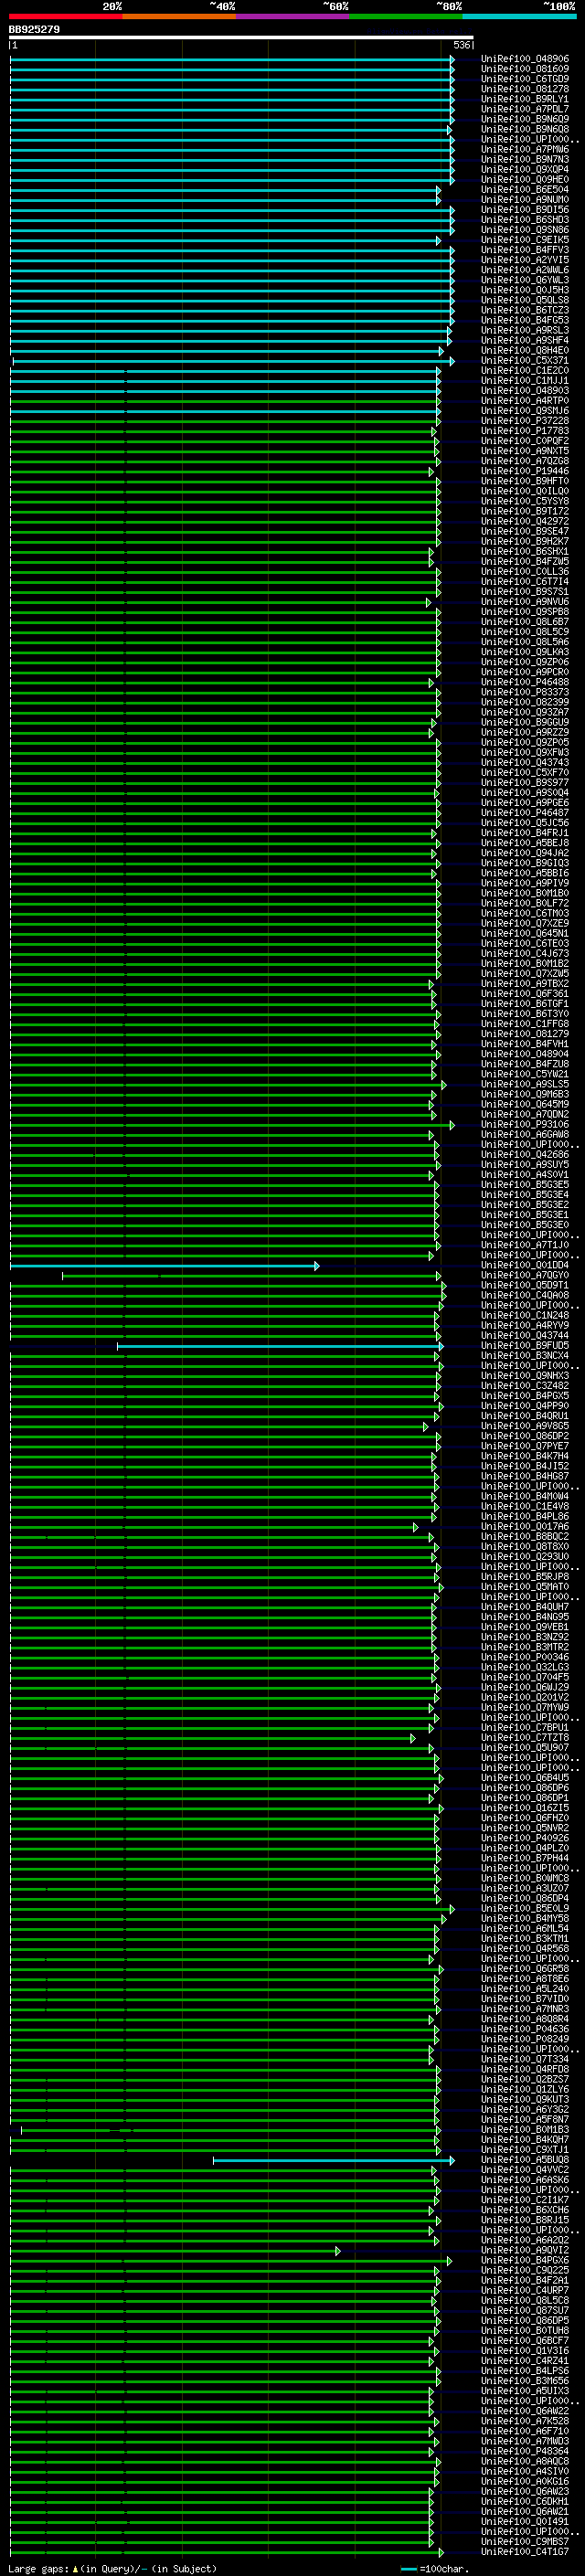Click the query end position 536
The width and height of the screenshot is (585, 2576).
pyautogui.click(x=461, y=45)
